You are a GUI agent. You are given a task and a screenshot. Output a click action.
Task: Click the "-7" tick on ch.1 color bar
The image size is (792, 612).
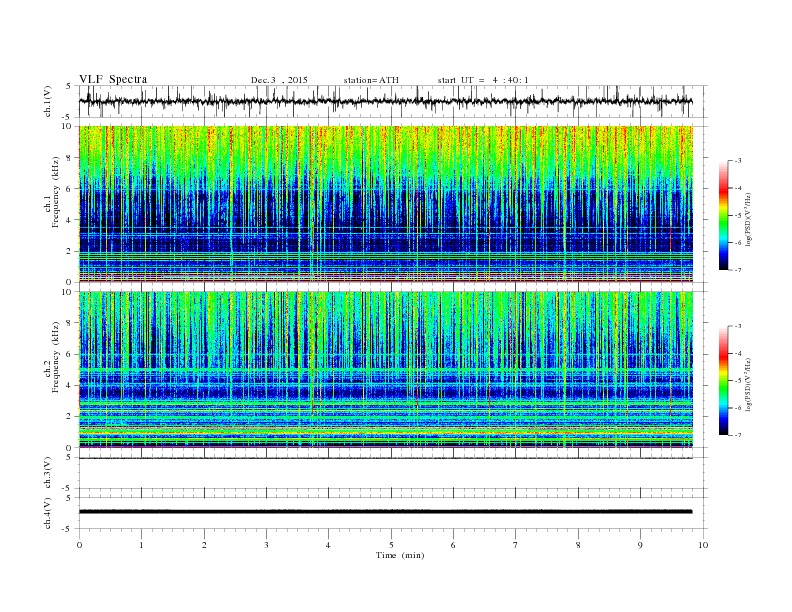[x=738, y=270]
